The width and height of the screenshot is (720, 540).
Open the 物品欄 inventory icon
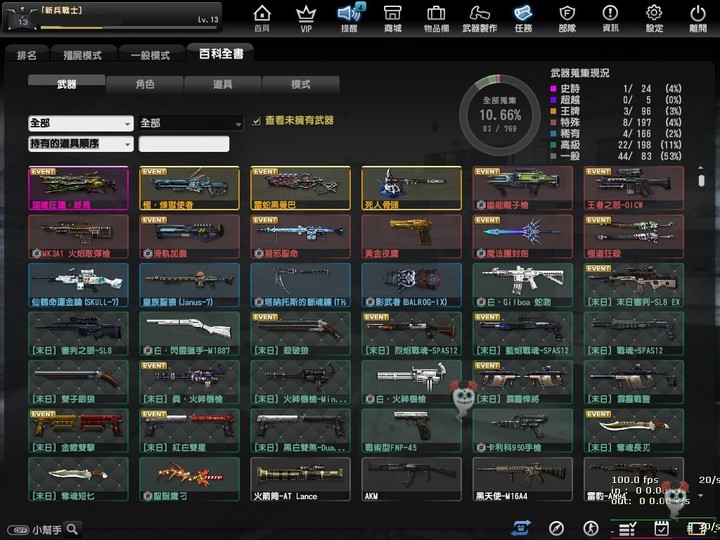[436, 17]
